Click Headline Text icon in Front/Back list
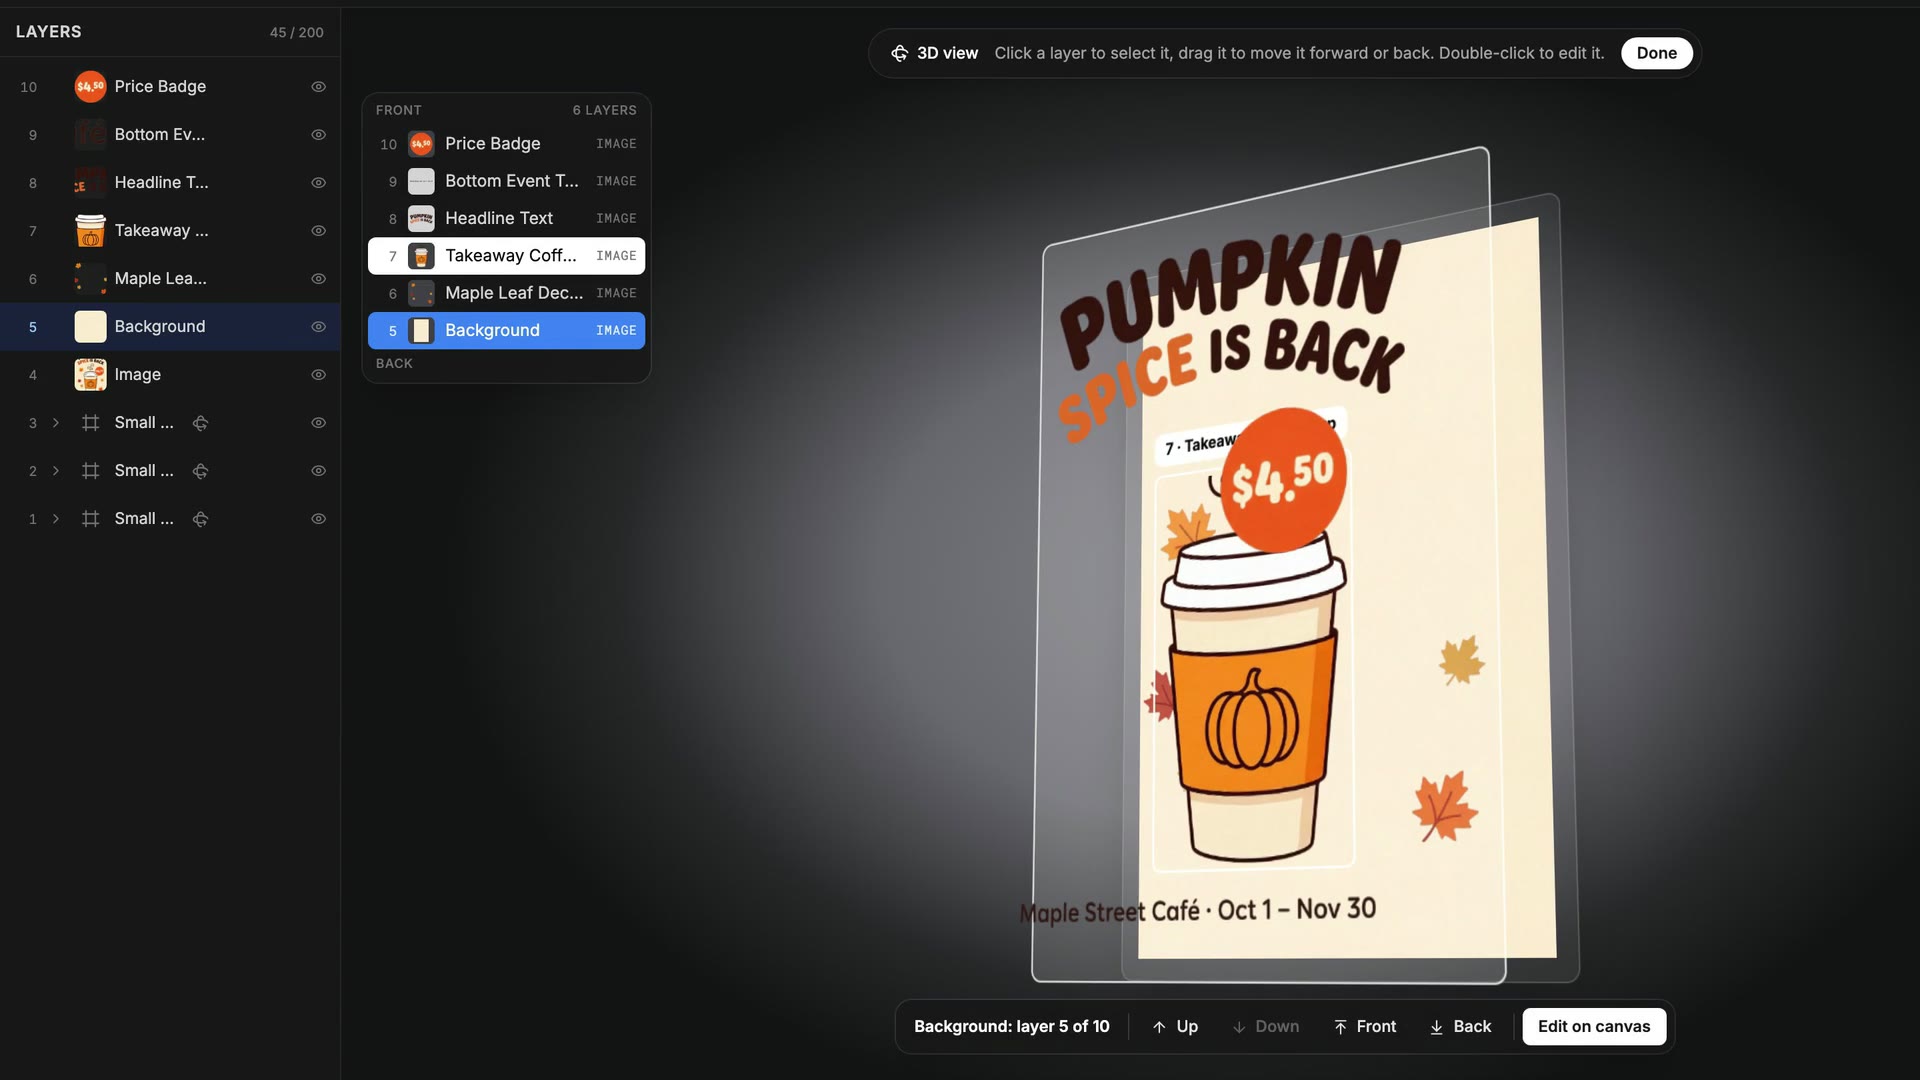Viewport: 1920px width, 1080px height. (x=421, y=218)
